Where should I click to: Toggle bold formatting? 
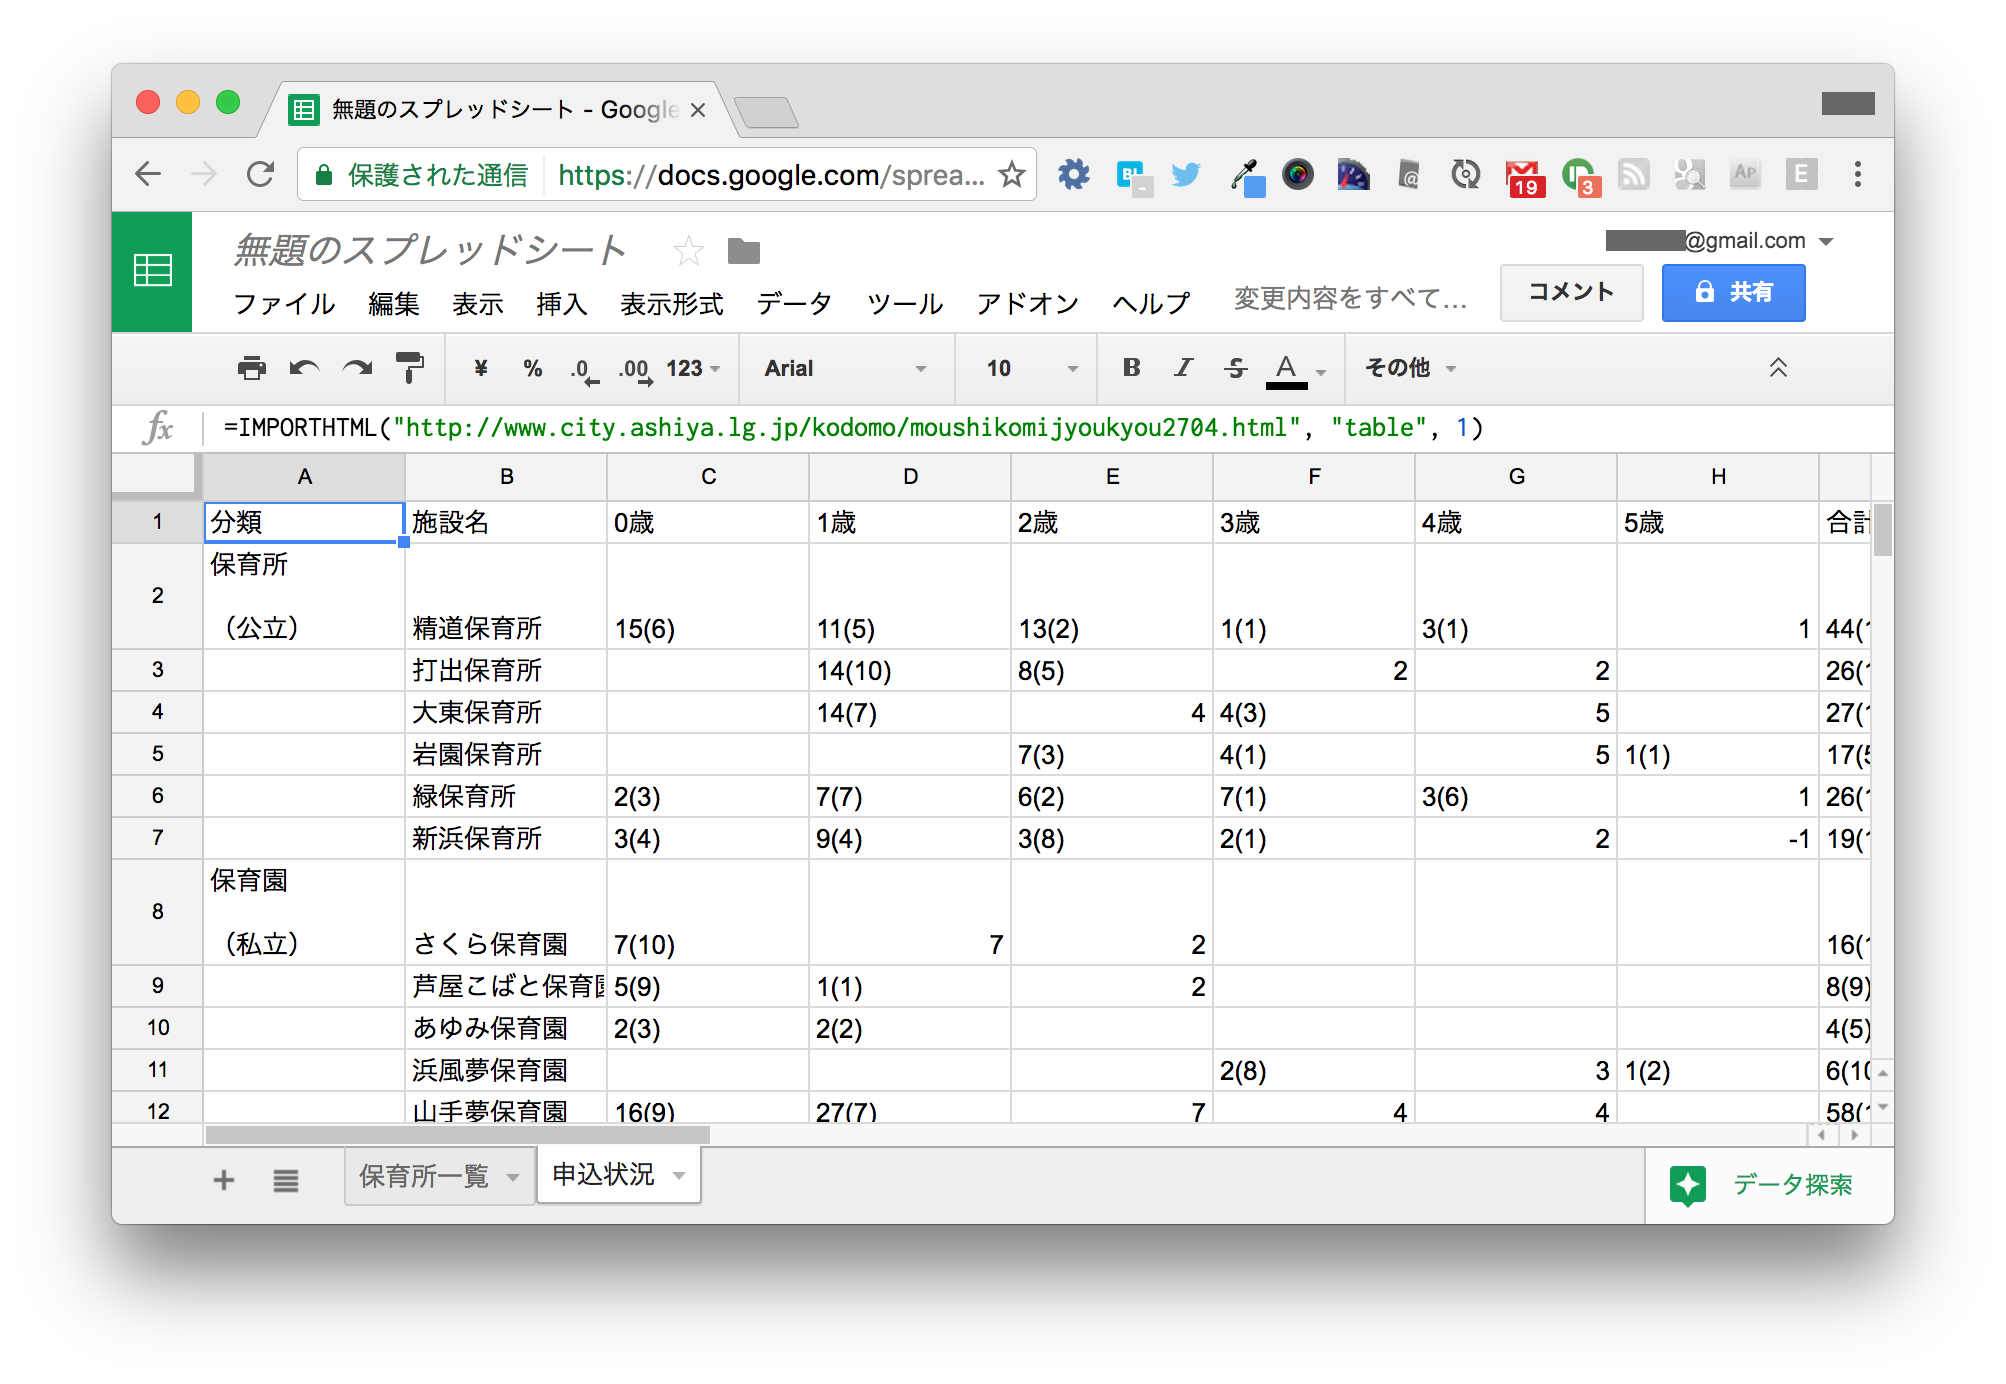click(x=1131, y=368)
